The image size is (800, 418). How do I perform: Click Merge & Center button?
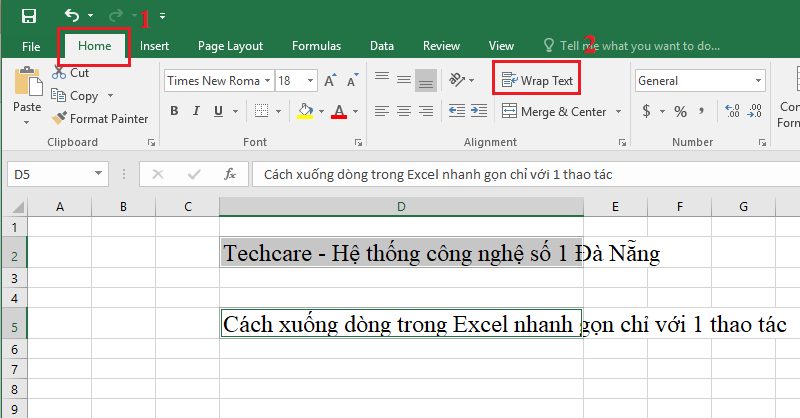pos(554,111)
